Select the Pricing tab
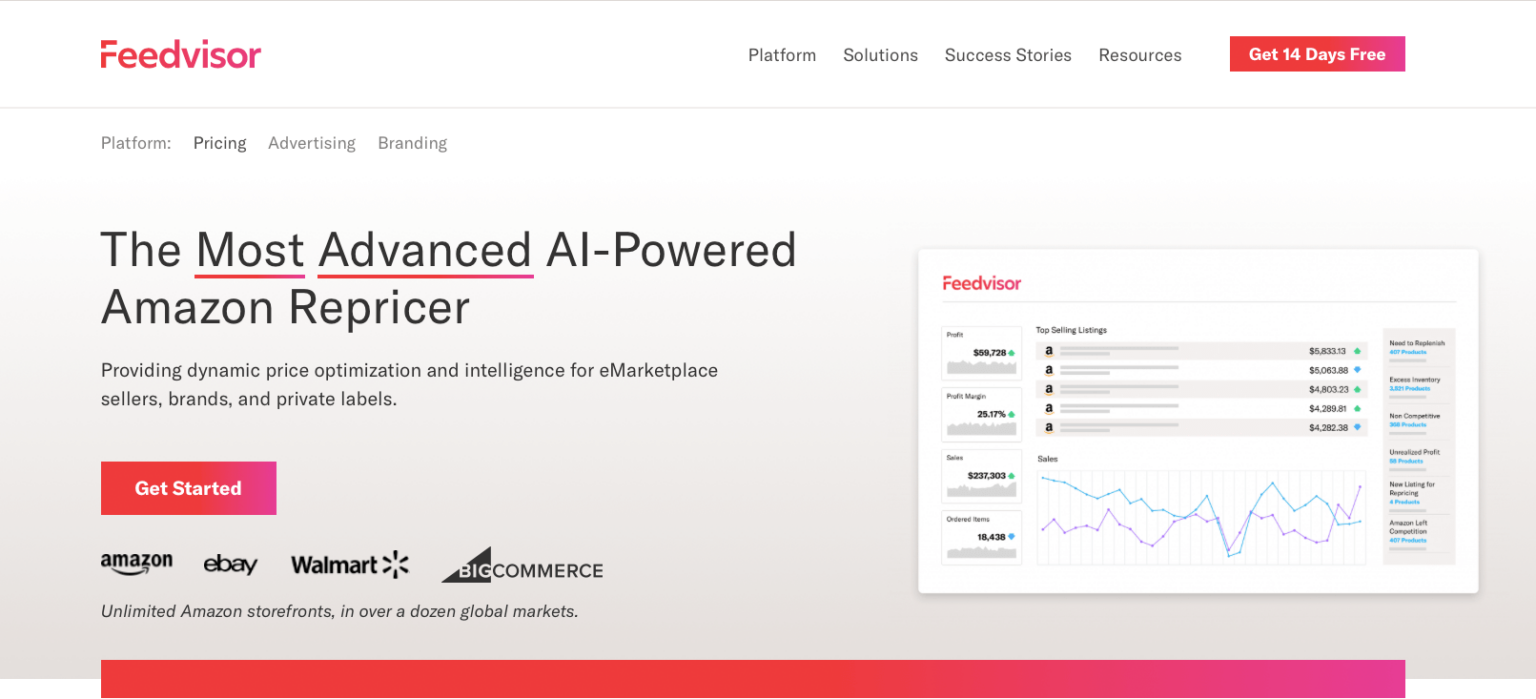Image resolution: width=1536 pixels, height=699 pixels. 219,143
